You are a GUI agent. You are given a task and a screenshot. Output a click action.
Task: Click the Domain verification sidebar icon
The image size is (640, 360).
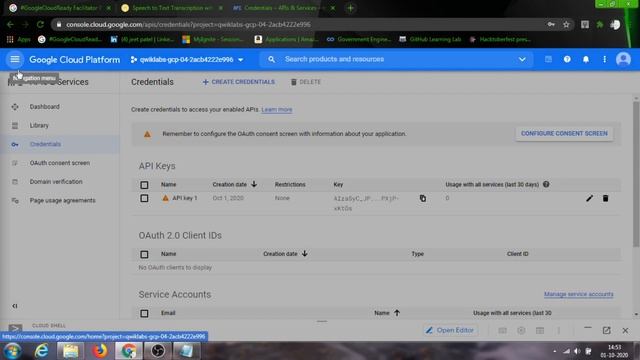(x=15, y=182)
